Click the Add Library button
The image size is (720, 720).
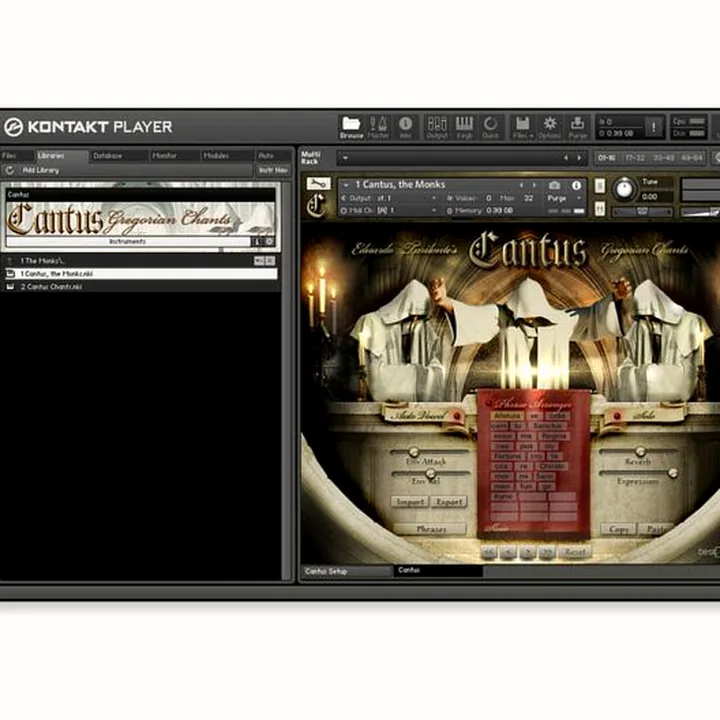(41, 170)
